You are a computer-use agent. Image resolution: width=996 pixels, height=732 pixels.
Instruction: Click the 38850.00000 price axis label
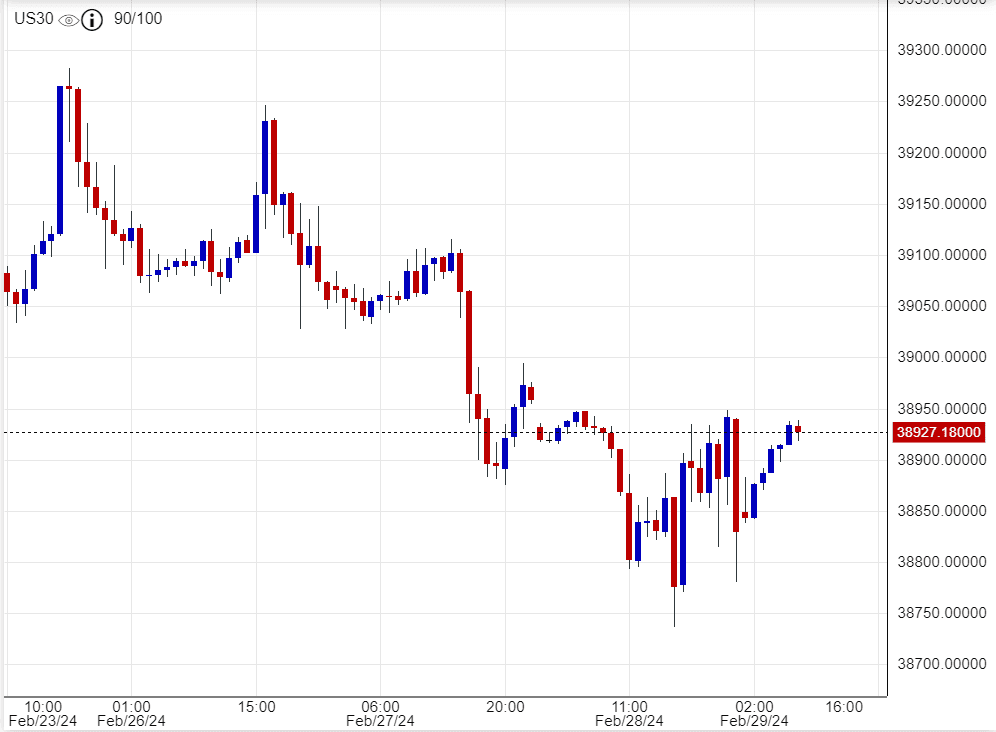tap(940, 511)
